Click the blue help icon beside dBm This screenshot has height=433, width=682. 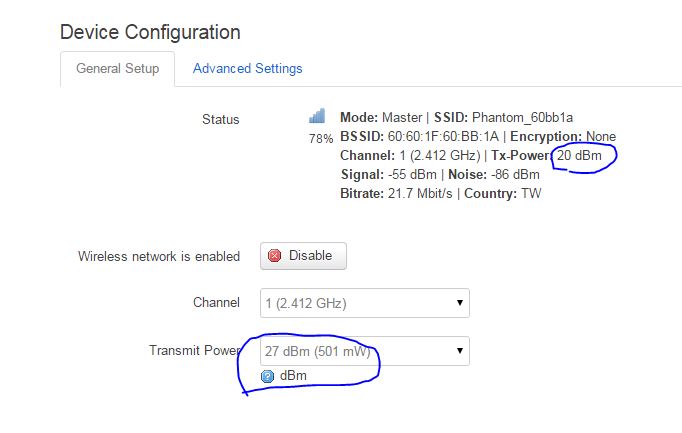pos(267,376)
